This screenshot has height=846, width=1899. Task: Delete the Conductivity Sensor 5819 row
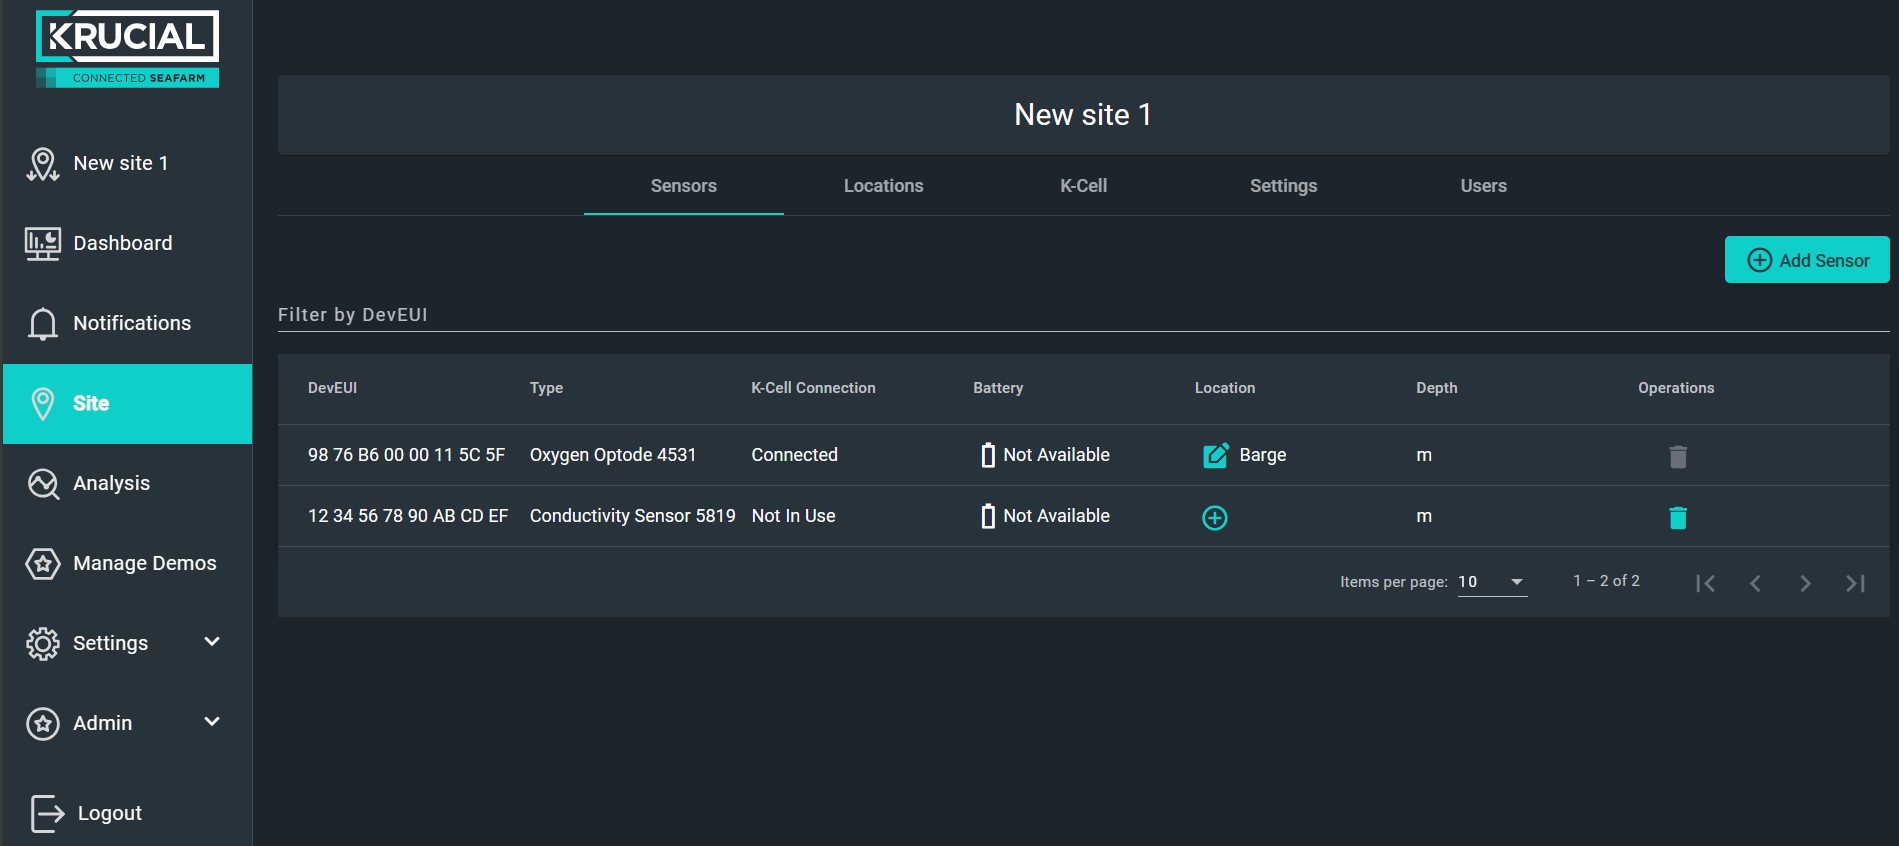click(1678, 518)
